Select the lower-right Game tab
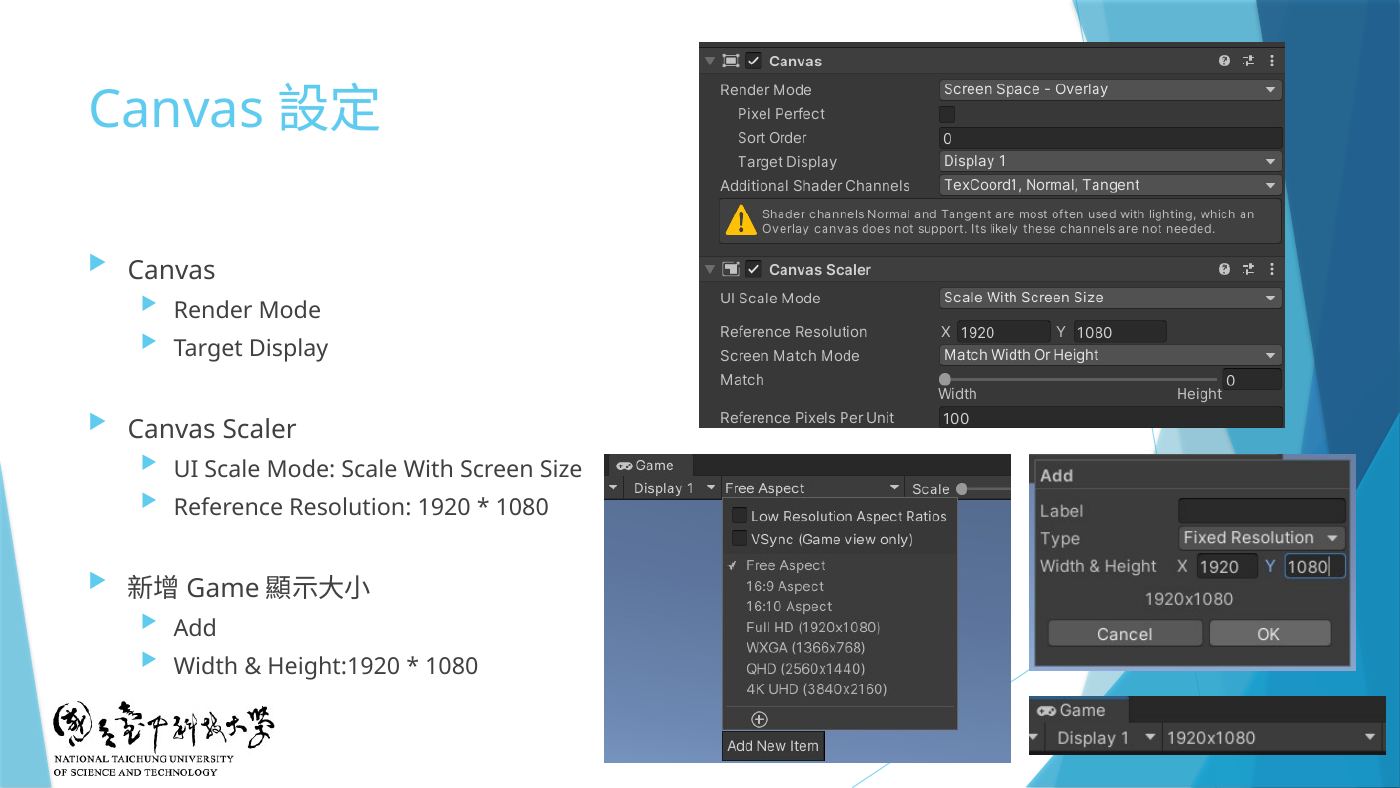The height and width of the screenshot is (788, 1400). click(x=1078, y=711)
